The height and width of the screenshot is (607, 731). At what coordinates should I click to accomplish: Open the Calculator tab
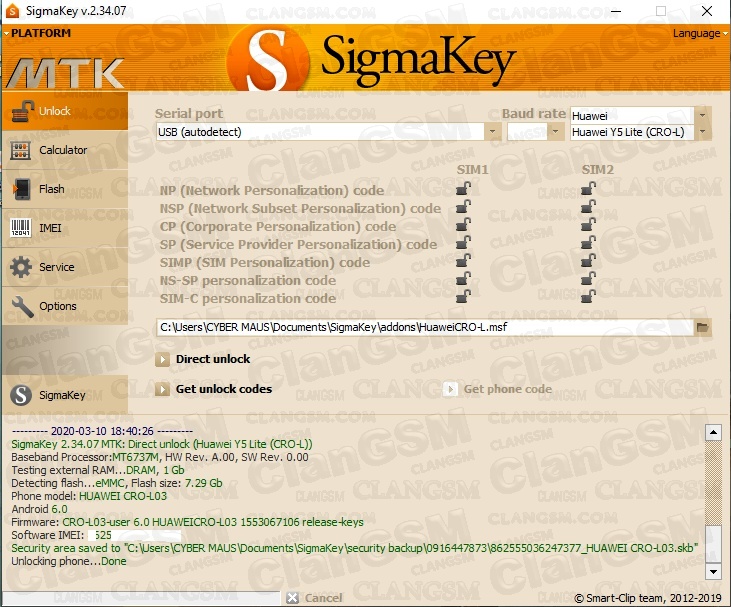coord(65,150)
